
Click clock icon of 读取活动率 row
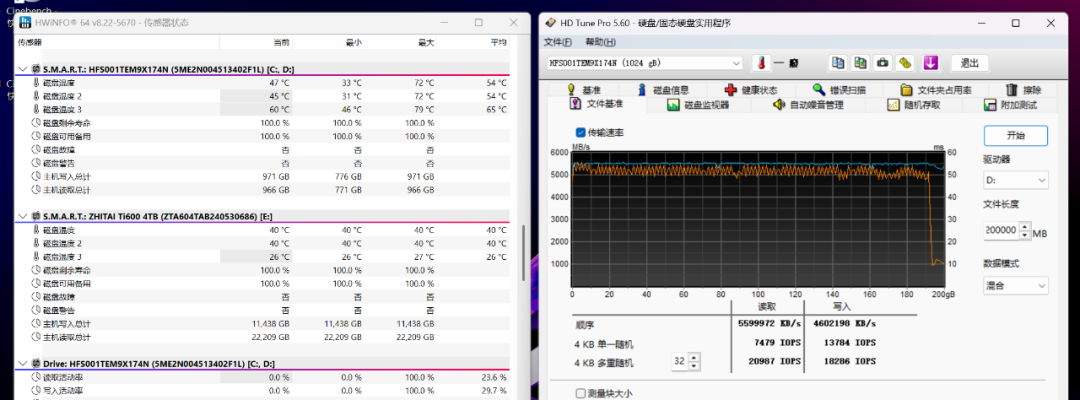(37, 377)
